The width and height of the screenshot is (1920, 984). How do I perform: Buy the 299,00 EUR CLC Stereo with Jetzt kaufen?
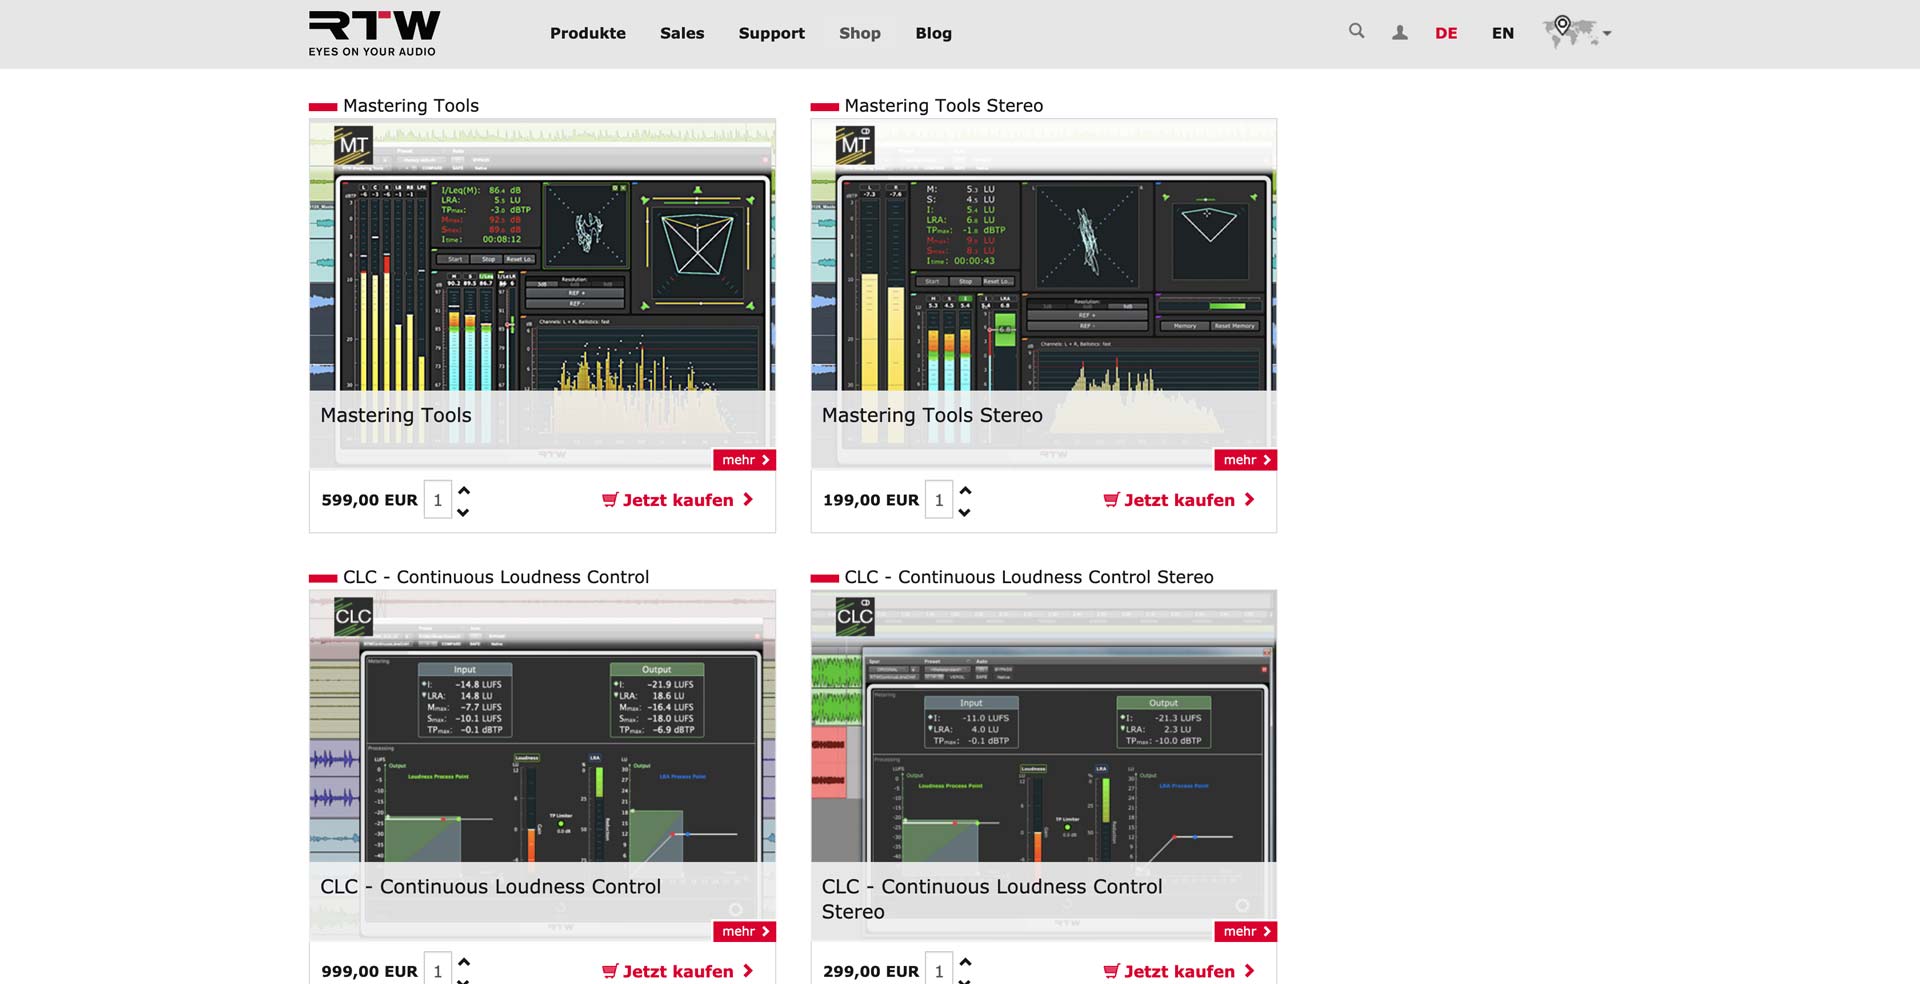point(1179,971)
